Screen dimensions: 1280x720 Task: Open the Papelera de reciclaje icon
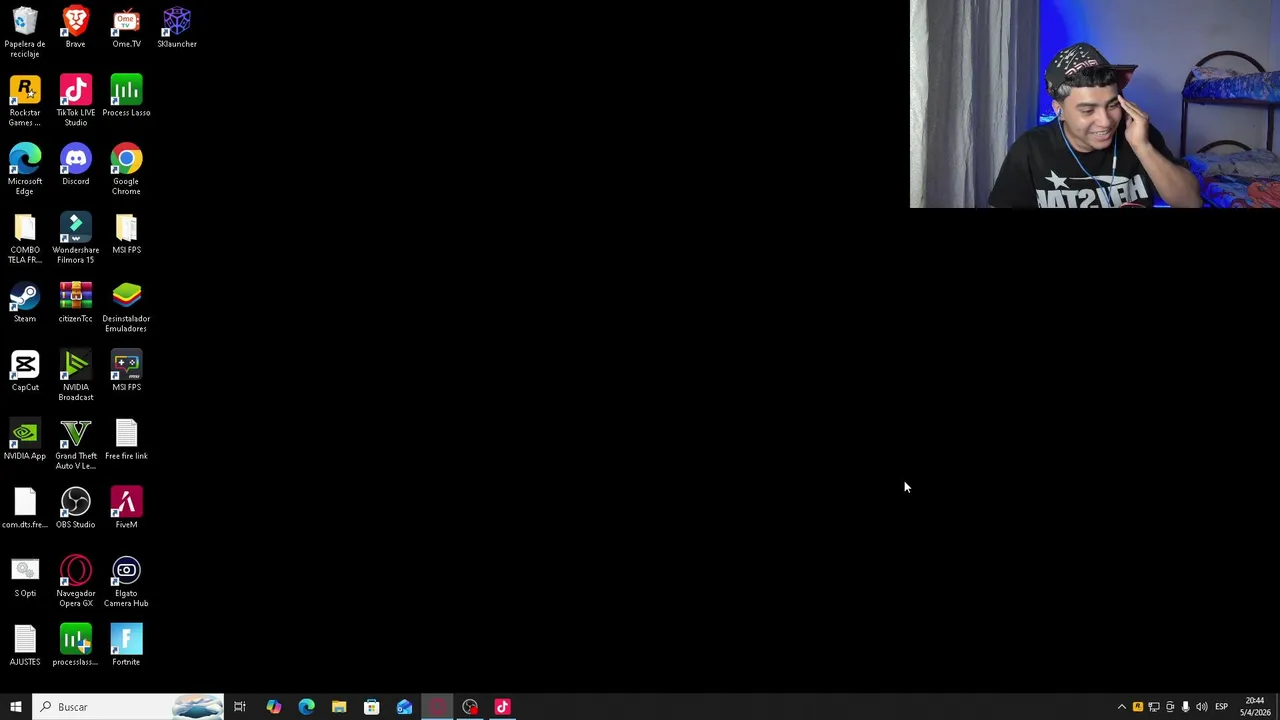click(25, 31)
